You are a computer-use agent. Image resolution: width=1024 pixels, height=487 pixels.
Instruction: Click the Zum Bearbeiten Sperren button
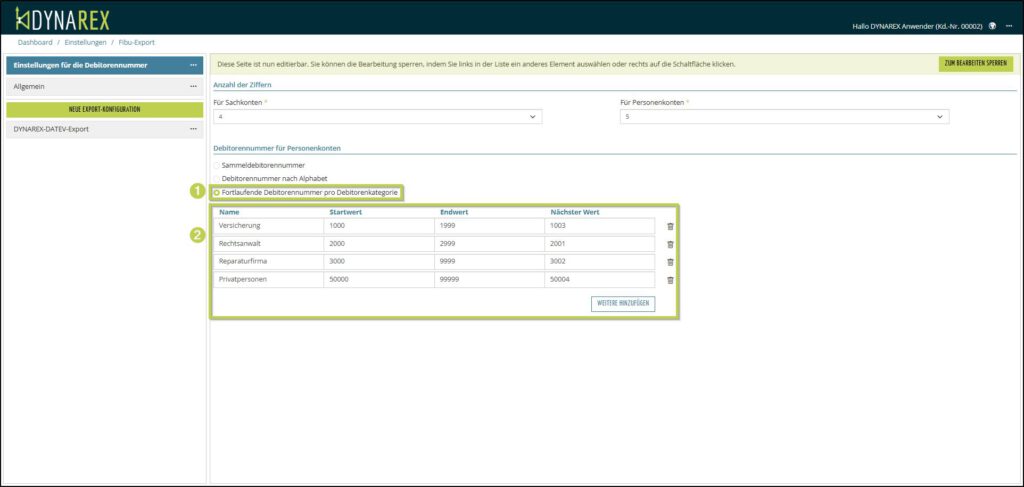(x=975, y=64)
